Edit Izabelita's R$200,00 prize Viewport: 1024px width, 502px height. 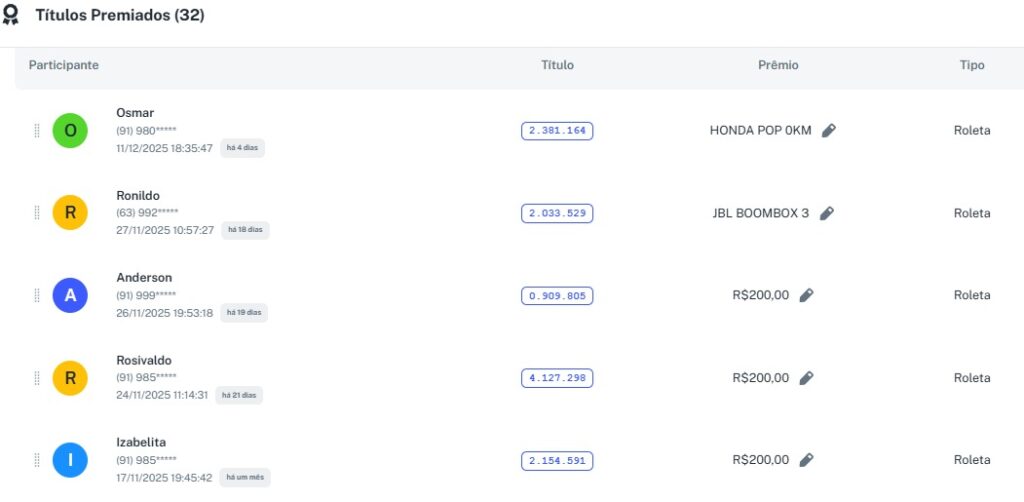coord(806,460)
